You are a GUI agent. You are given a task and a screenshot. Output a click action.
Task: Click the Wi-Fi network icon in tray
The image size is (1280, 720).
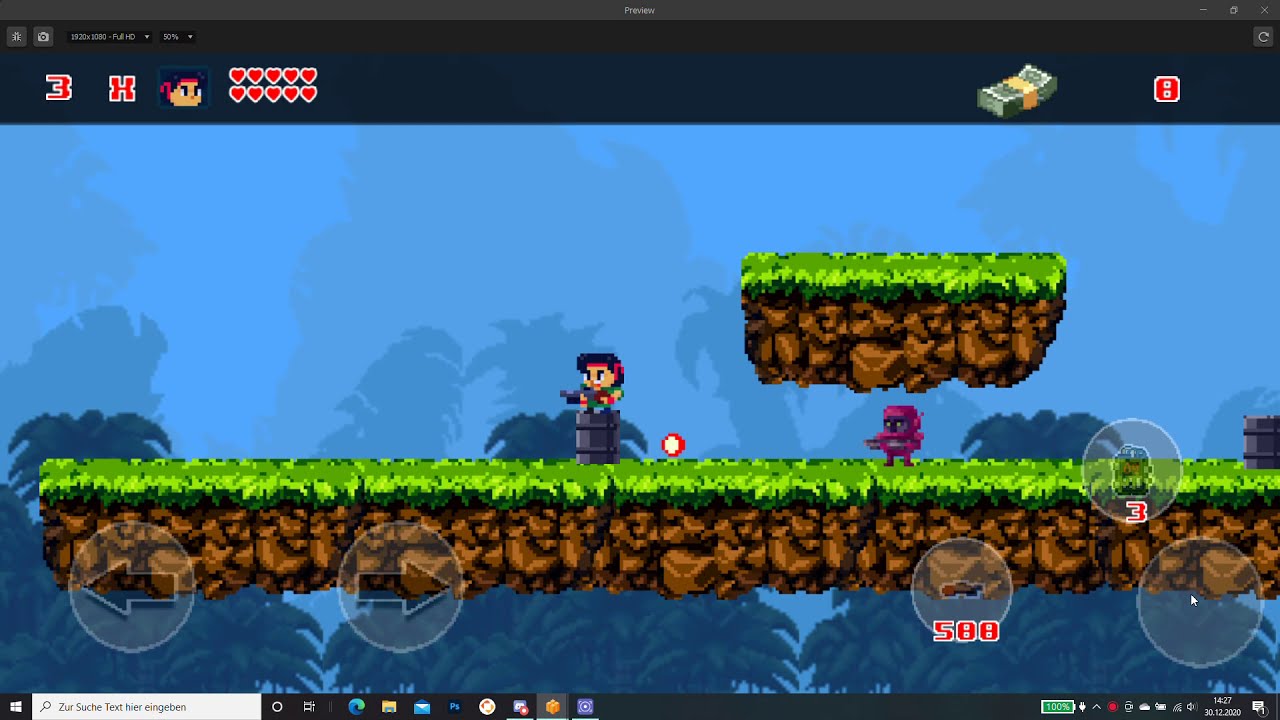1177,707
